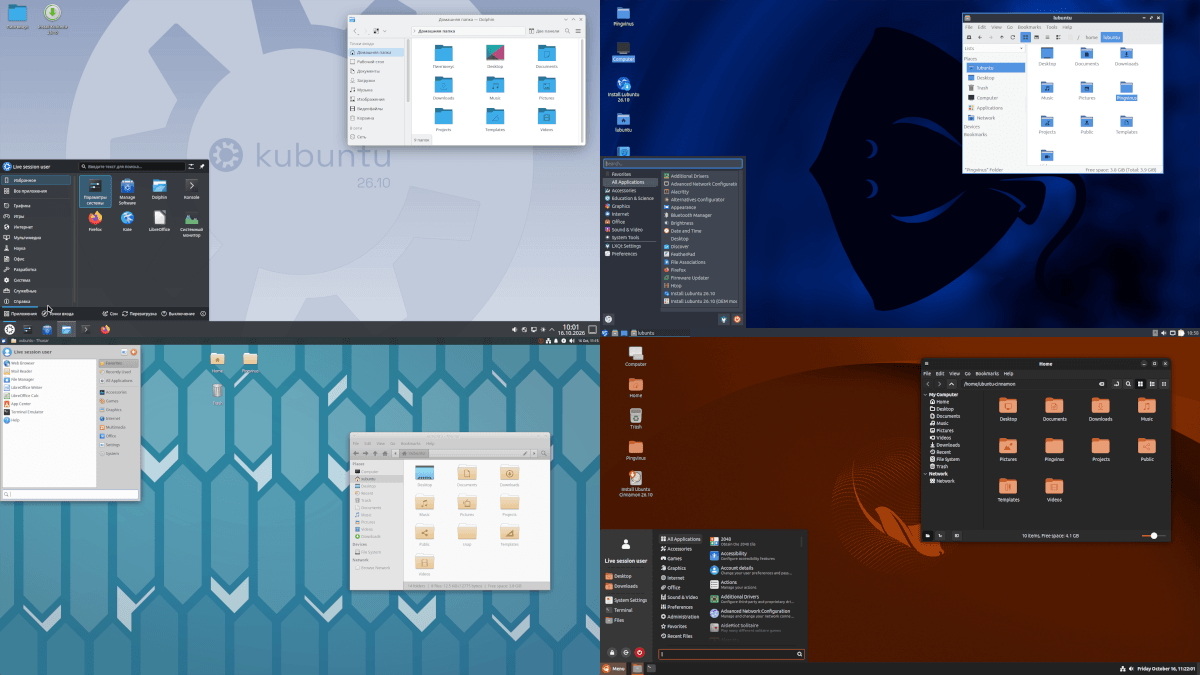Click Cinnamon menu application list scrollbar
This screenshot has height=675, width=1200.
802,541
